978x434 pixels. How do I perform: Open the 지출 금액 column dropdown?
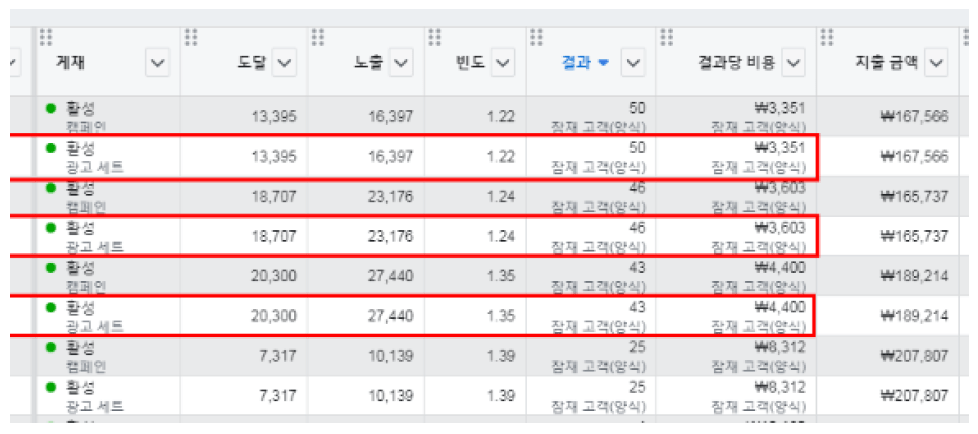935,64
